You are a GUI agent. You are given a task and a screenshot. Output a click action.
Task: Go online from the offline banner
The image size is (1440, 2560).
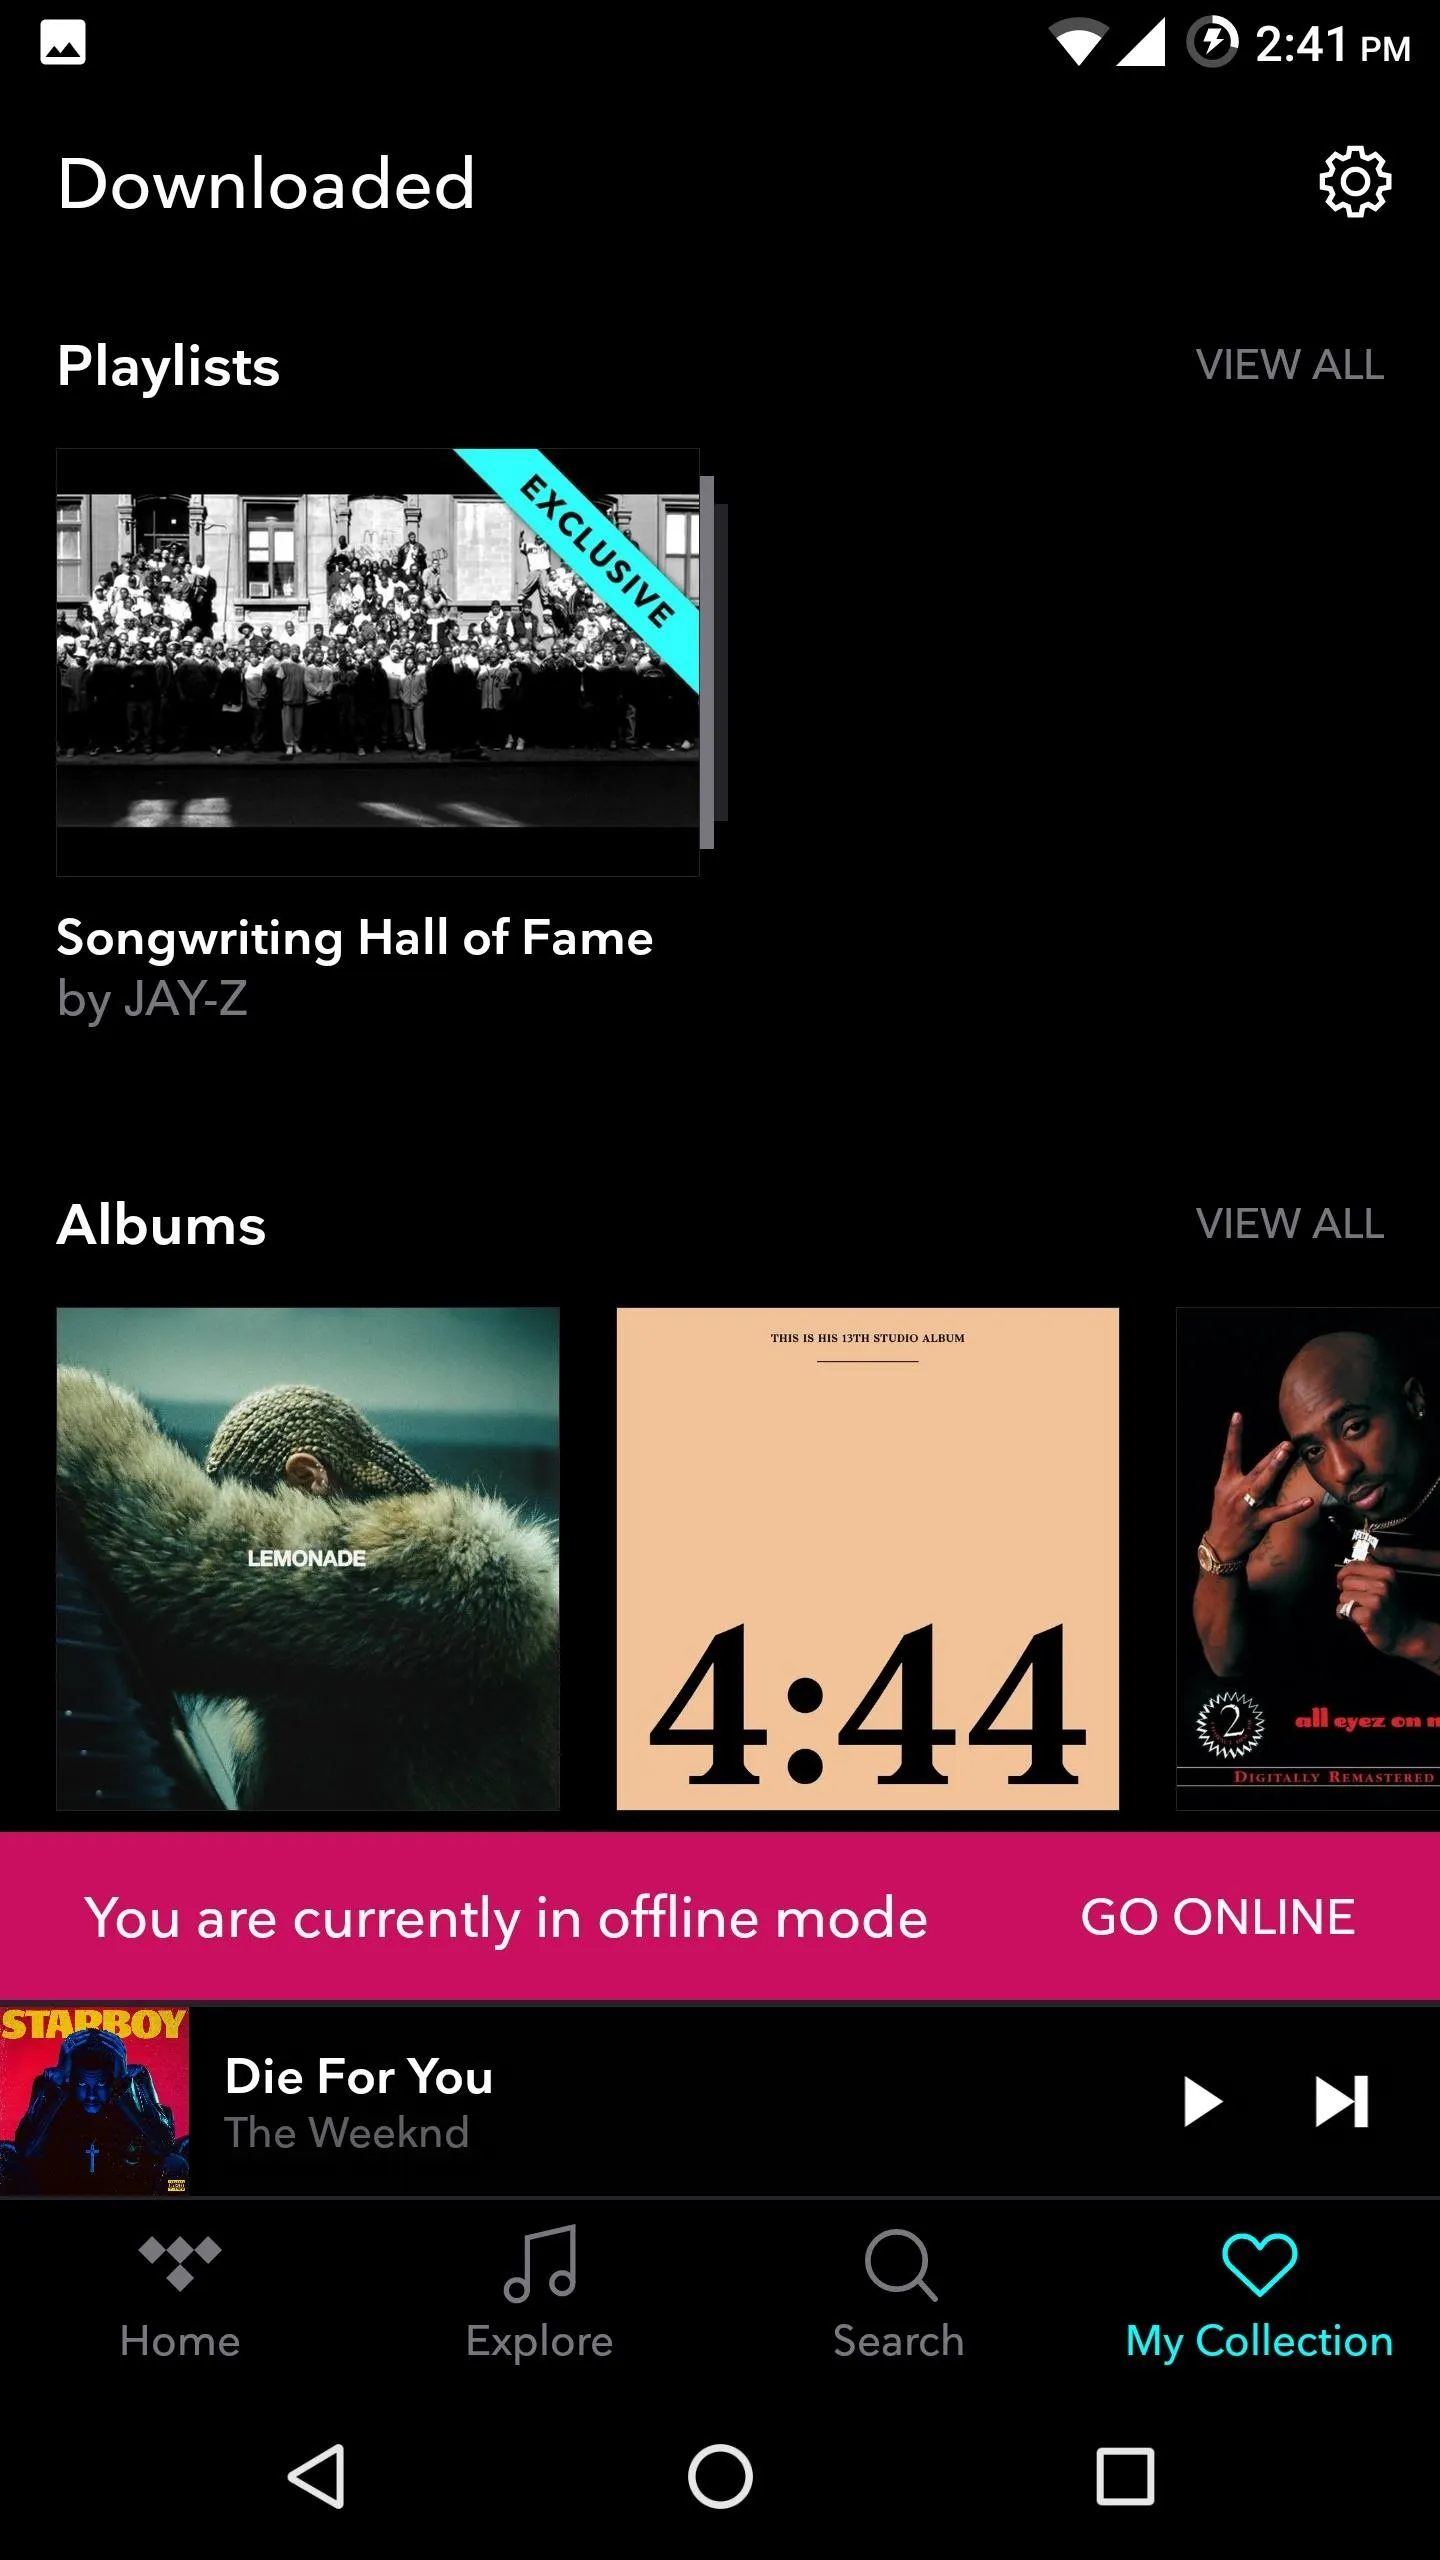click(1217, 1917)
